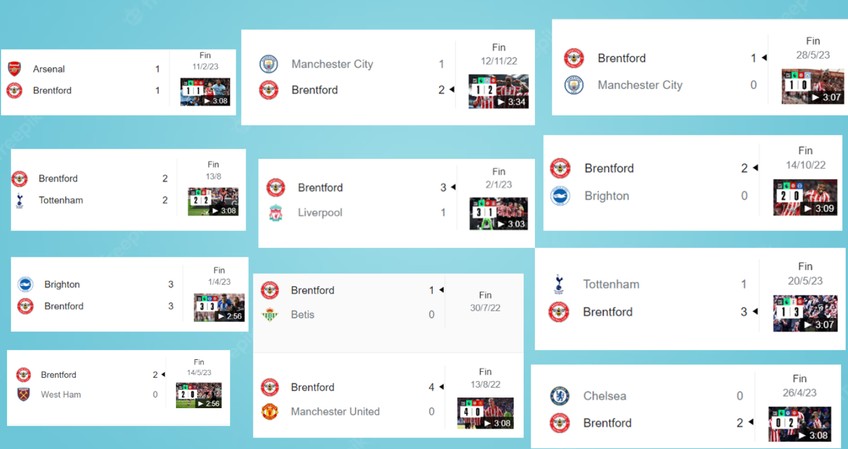Click Tottenham crest in the 20/5/23 match
848x449 pixels.
(559, 285)
